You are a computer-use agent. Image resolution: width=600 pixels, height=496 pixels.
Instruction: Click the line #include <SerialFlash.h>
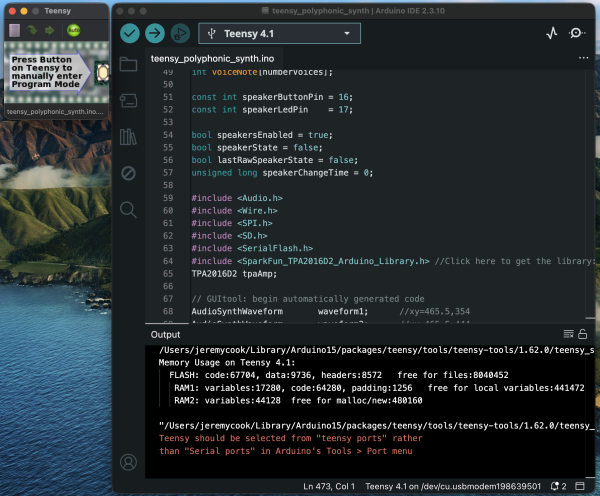(x=252, y=248)
